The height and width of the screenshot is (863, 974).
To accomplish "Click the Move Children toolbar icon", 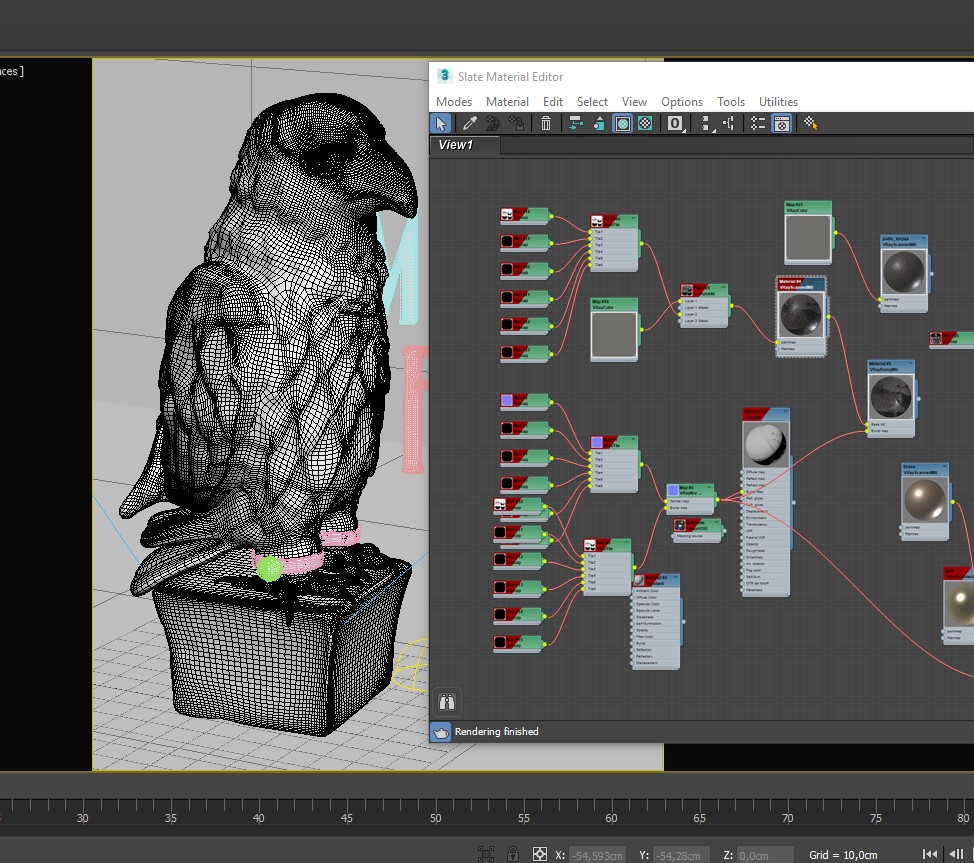I will 576,123.
